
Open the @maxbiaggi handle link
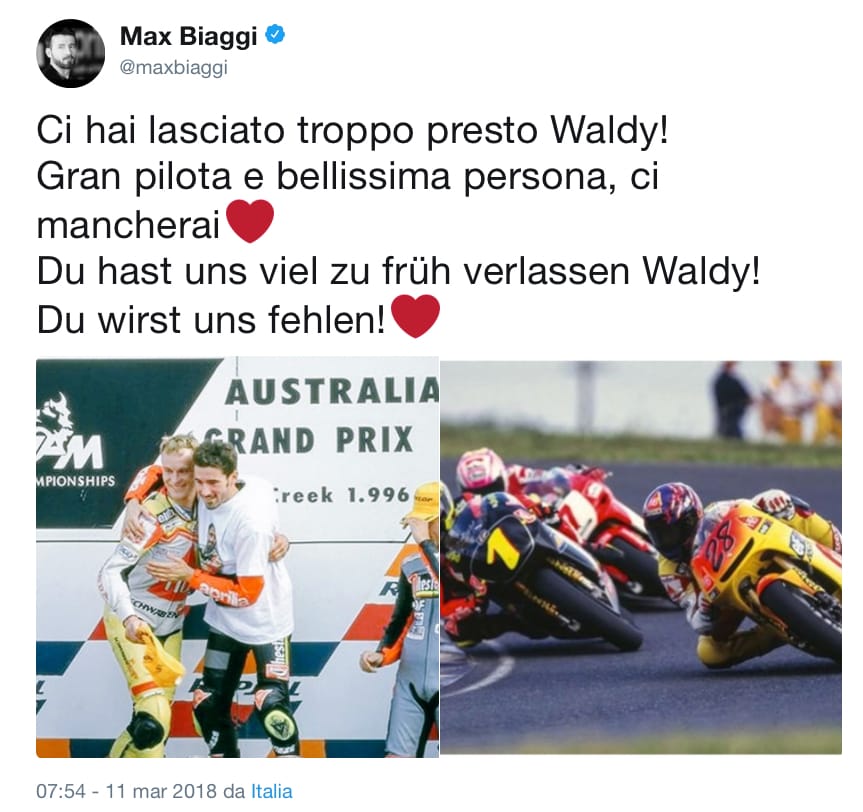[174, 68]
